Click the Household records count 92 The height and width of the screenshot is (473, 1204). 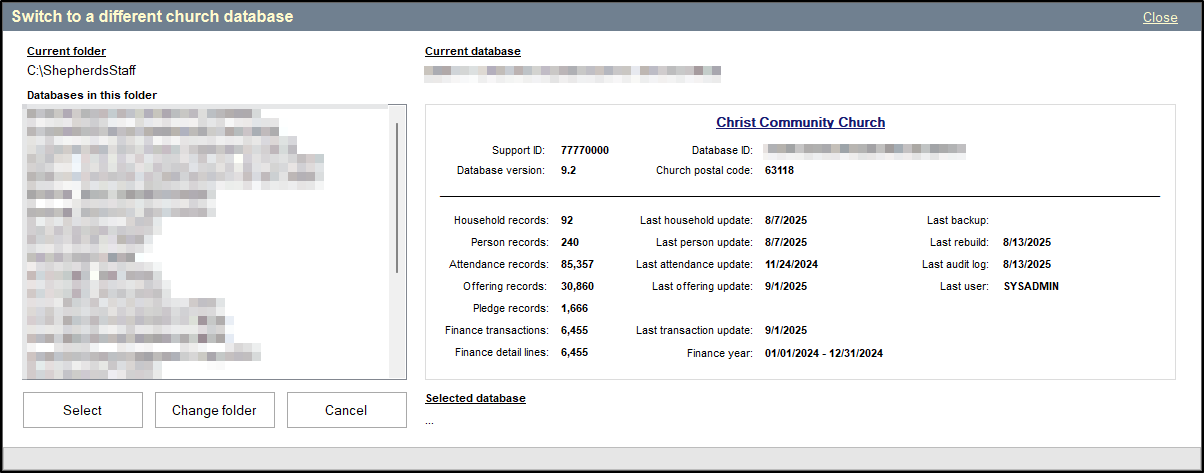coord(567,220)
